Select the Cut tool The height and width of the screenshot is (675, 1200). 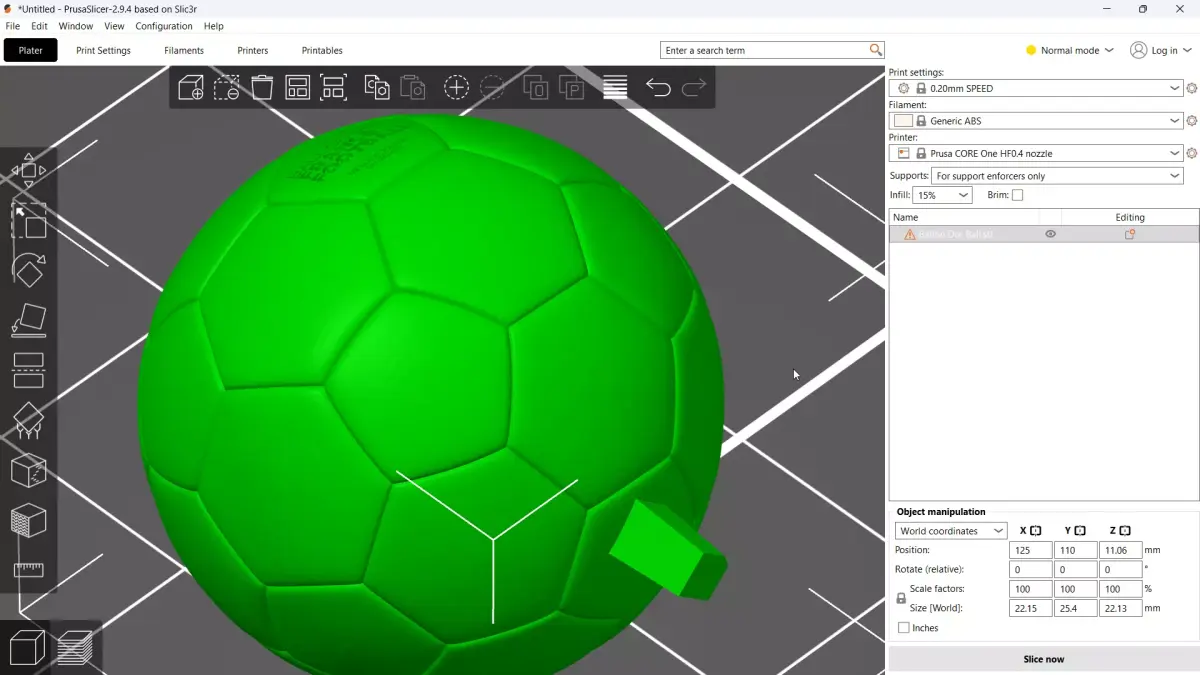pyautogui.click(x=28, y=370)
